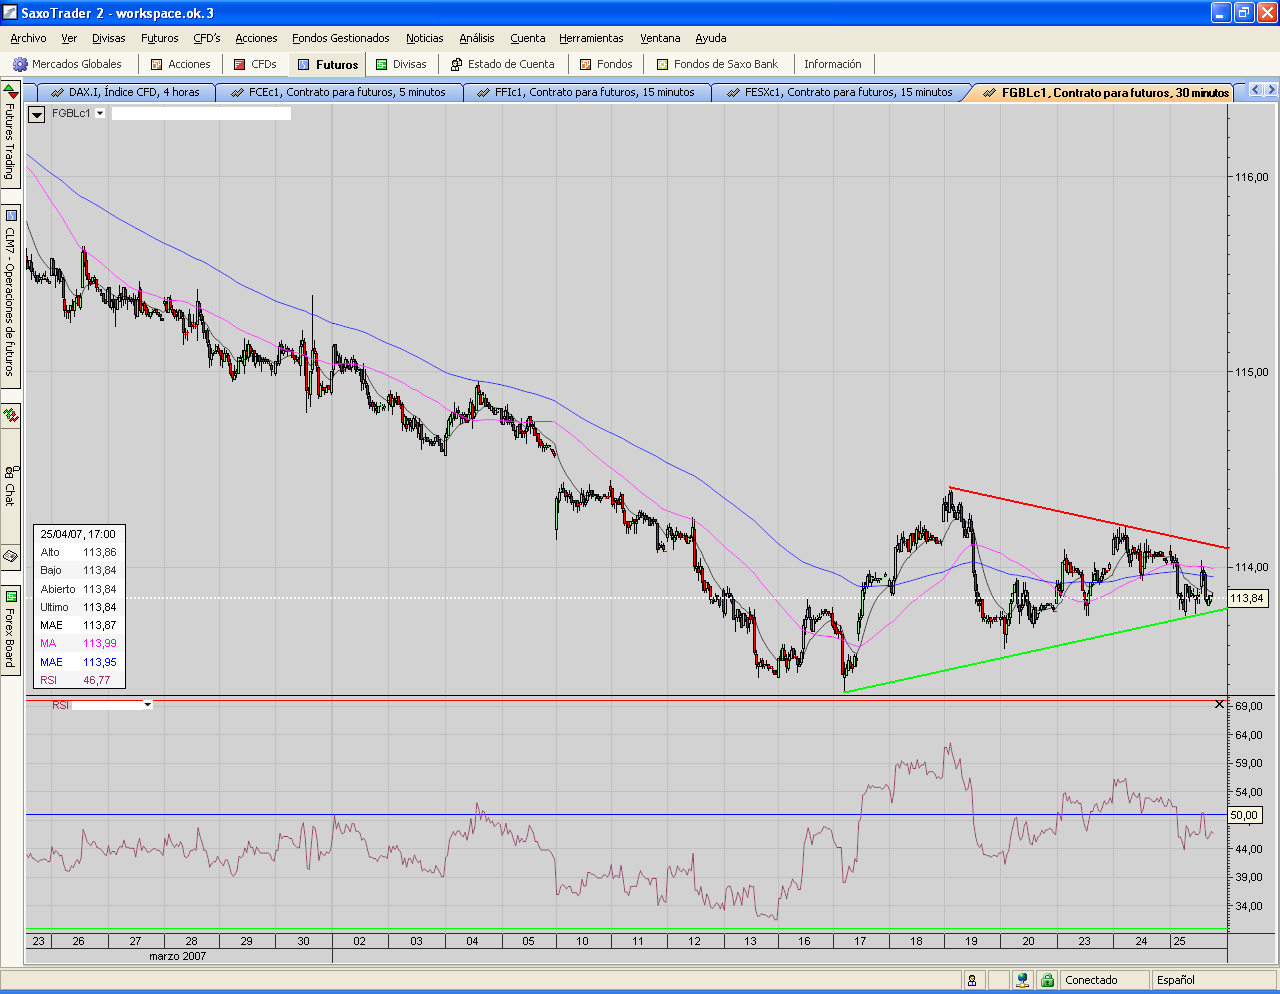The width and height of the screenshot is (1280, 994).
Task: Click the green padlock status icon
Action: 1046,980
